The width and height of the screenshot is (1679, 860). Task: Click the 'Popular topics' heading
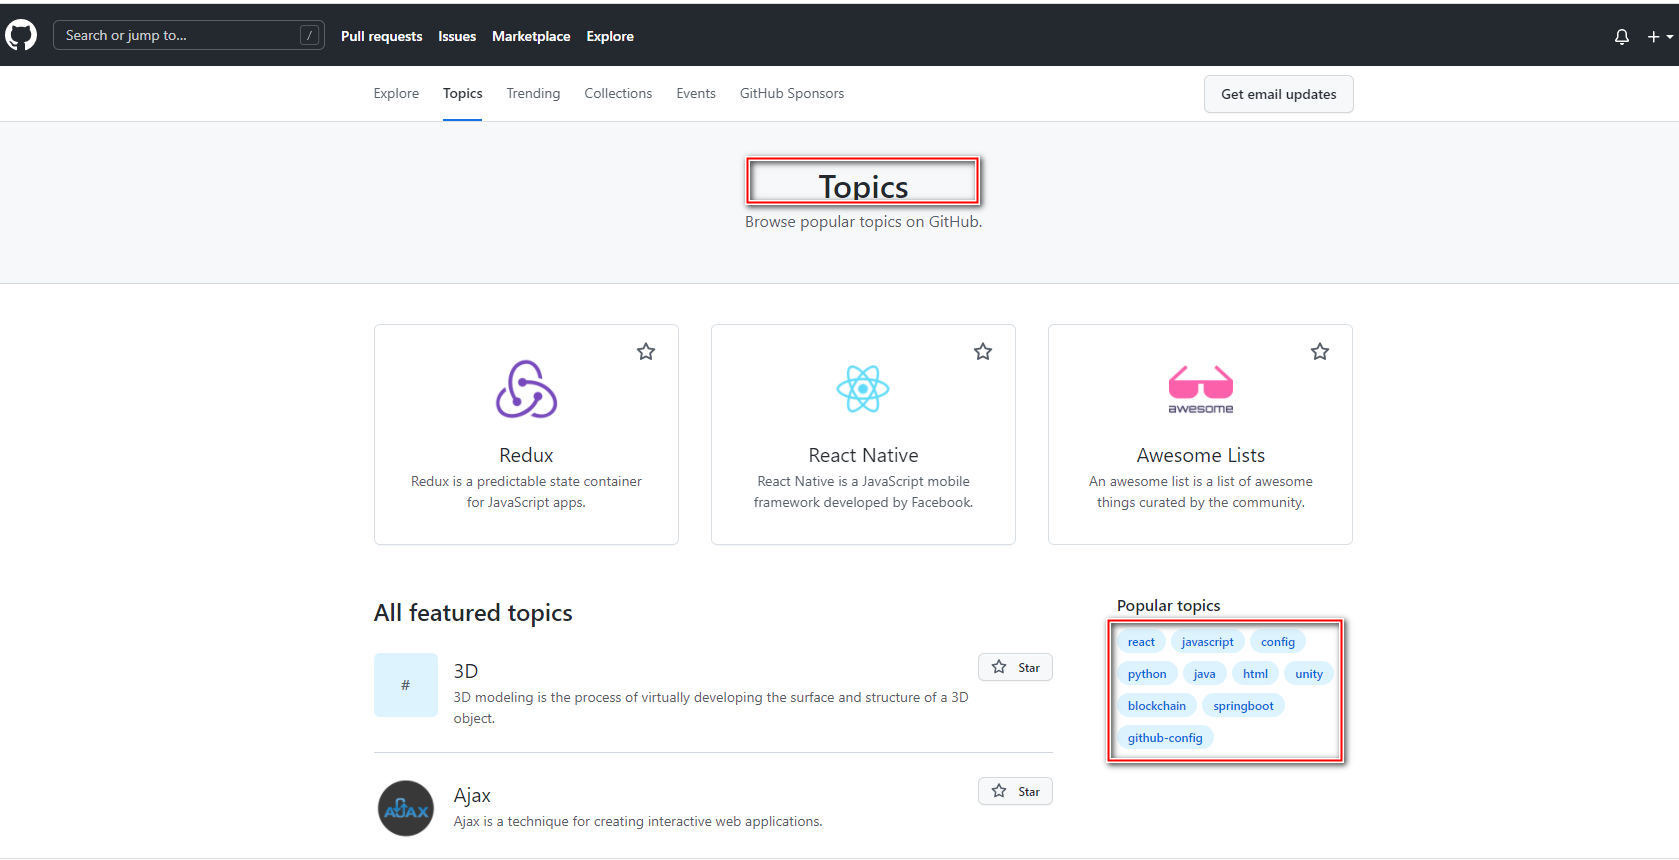click(1169, 605)
